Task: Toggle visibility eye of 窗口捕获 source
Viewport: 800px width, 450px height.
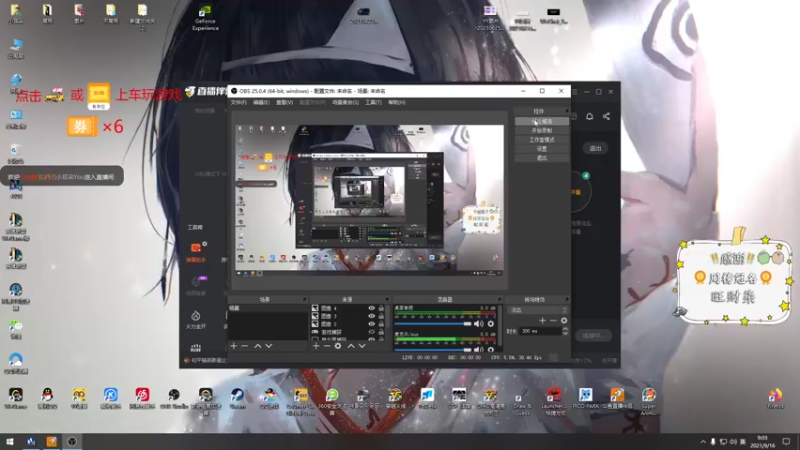Action: coord(371,332)
